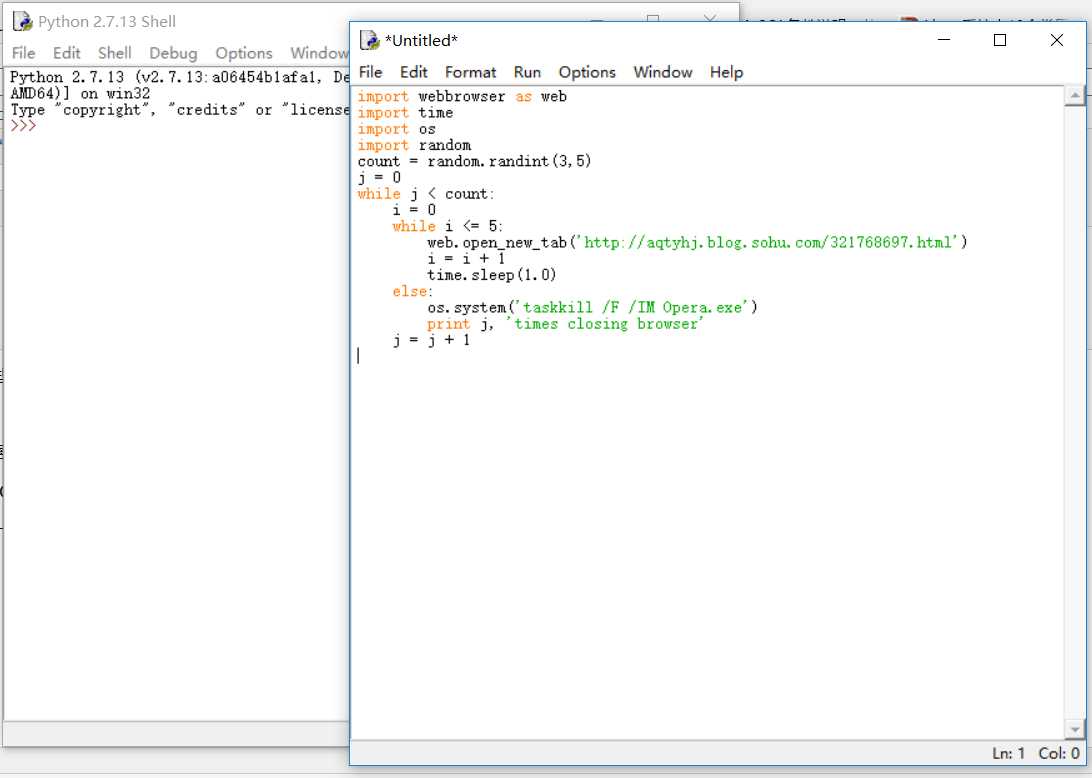This screenshot has width=1092, height=778.
Task: Click the 'taskkill /F /IM Opera.exe' string
Action: pos(632,308)
